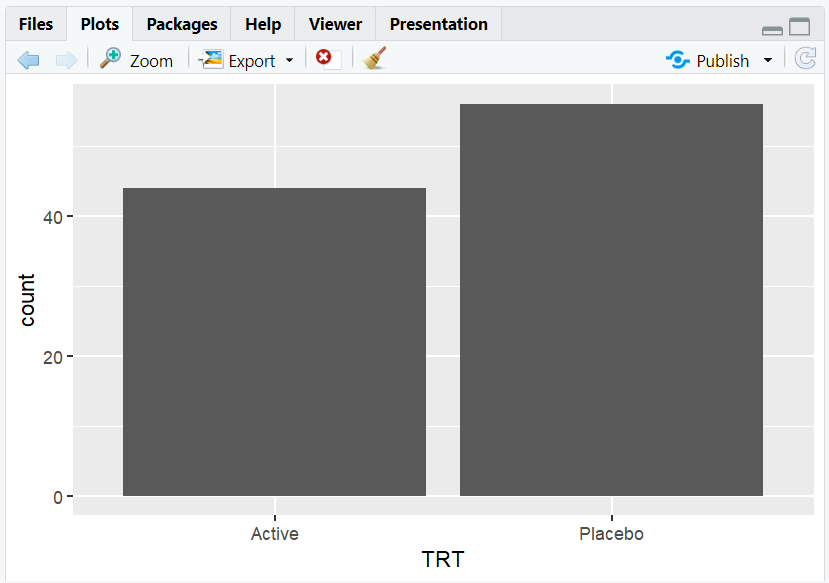This screenshot has height=583, width=829.
Task: Open the Packages tab
Action: pyautogui.click(x=182, y=24)
